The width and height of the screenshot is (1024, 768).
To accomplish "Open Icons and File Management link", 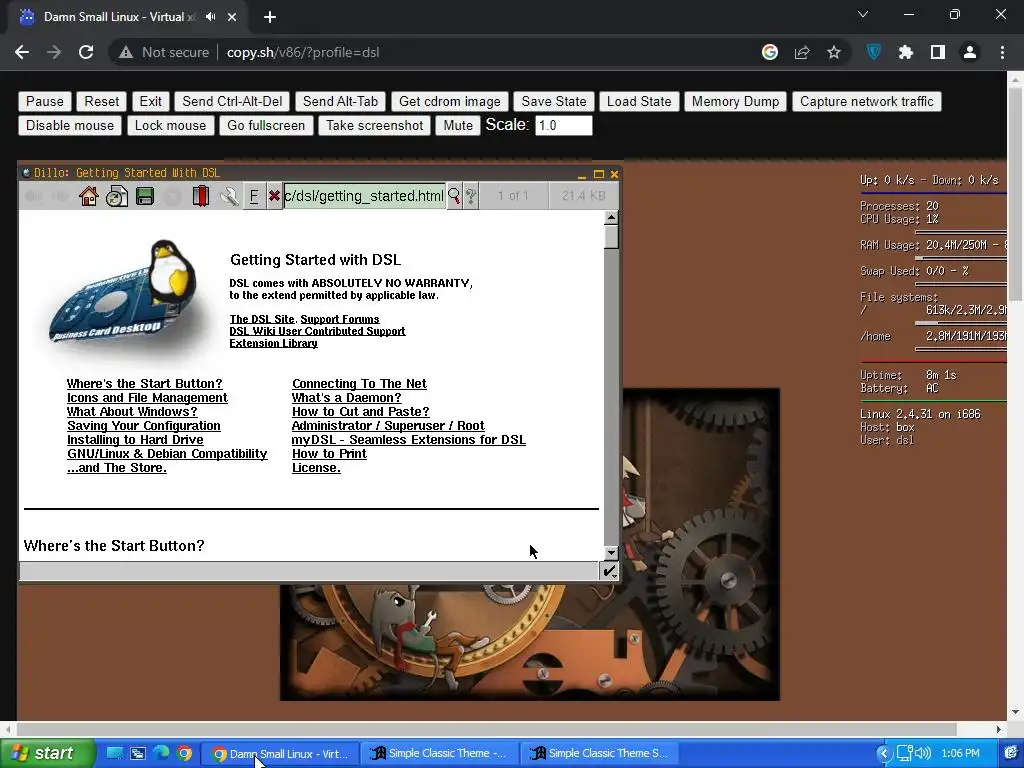I will point(147,398).
